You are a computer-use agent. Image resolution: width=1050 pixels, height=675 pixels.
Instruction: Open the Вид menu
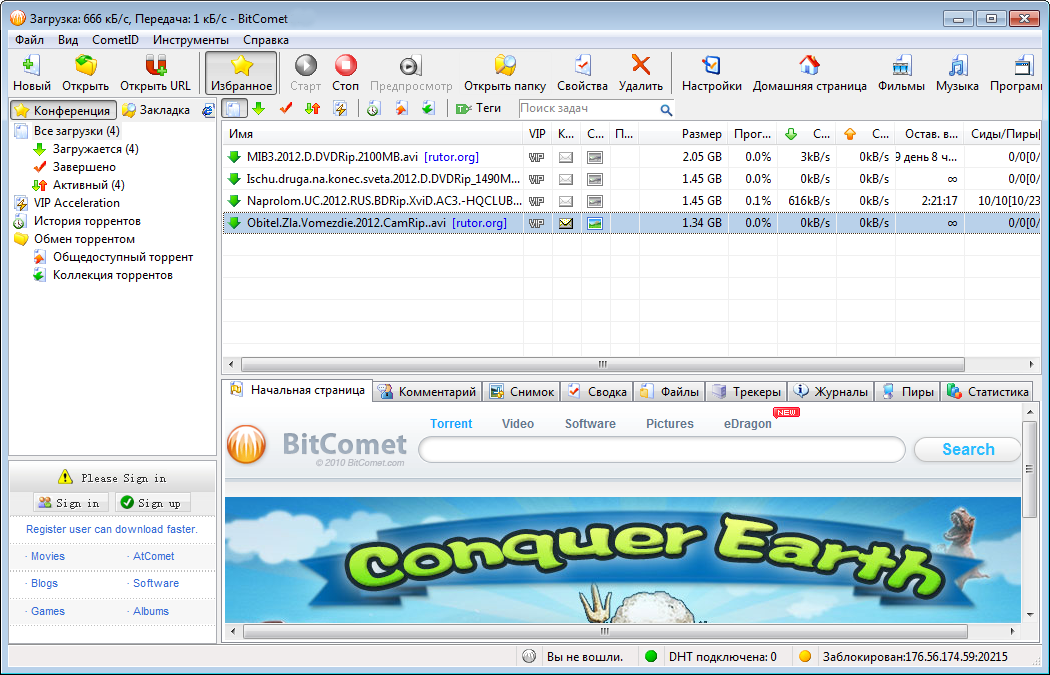click(68, 40)
